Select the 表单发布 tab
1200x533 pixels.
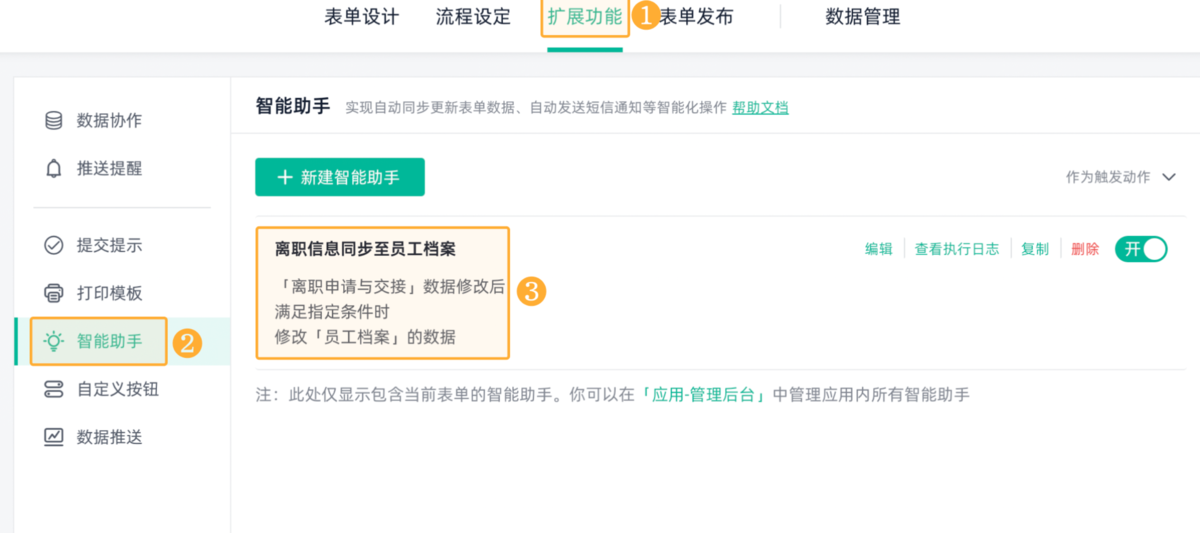coord(697,17)
